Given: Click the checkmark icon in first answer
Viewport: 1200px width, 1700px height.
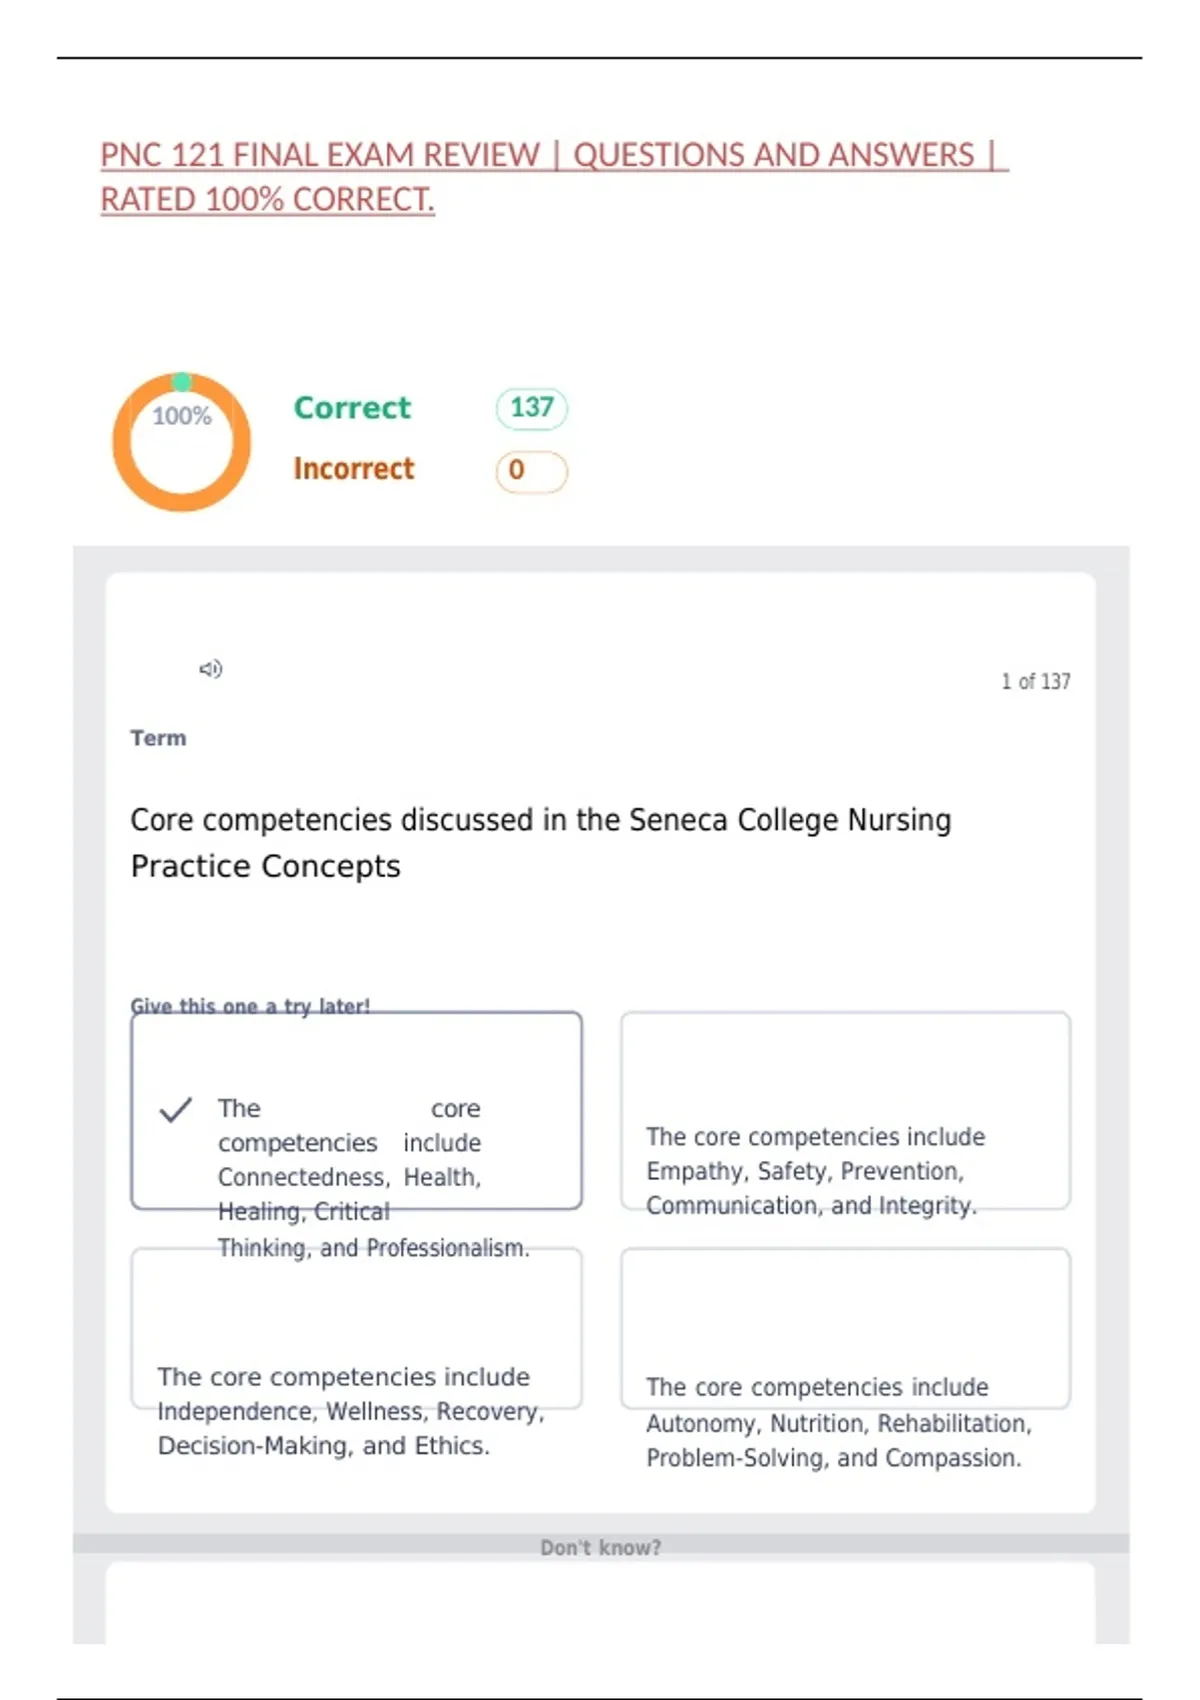Looking at the screenshot, I should click(x=175, y=1110).
